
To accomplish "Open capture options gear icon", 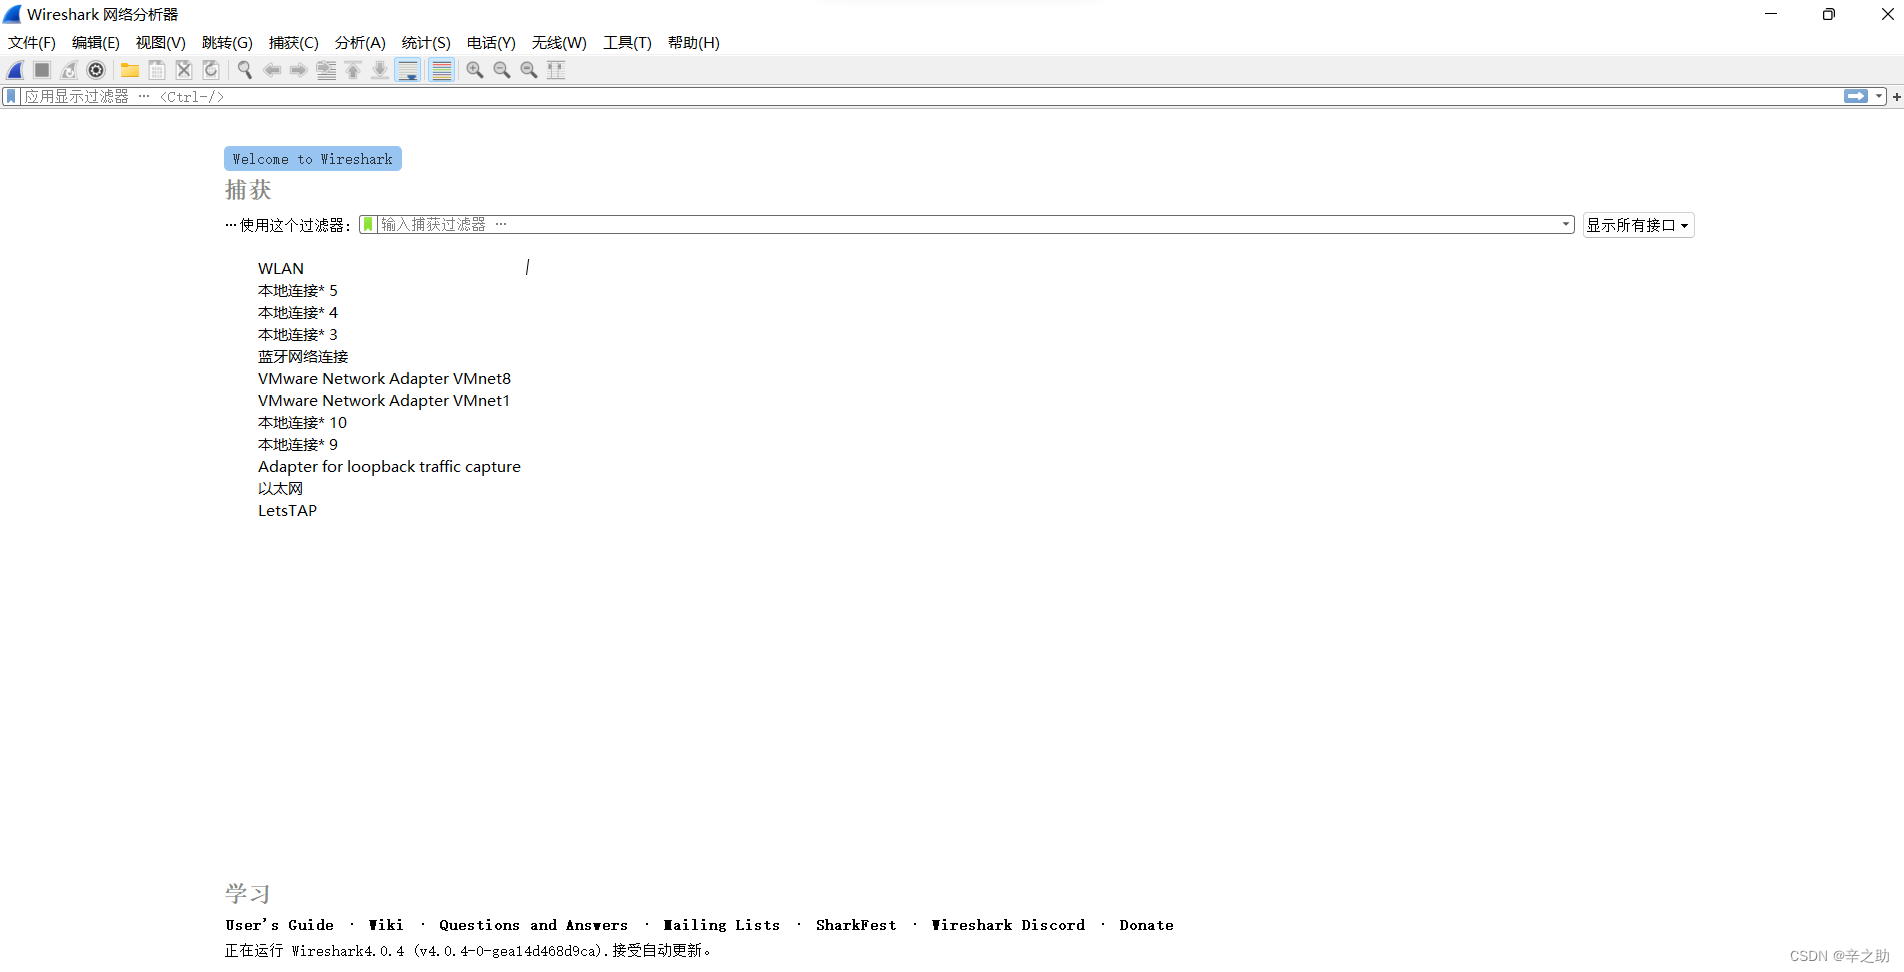I will (96, 70).
